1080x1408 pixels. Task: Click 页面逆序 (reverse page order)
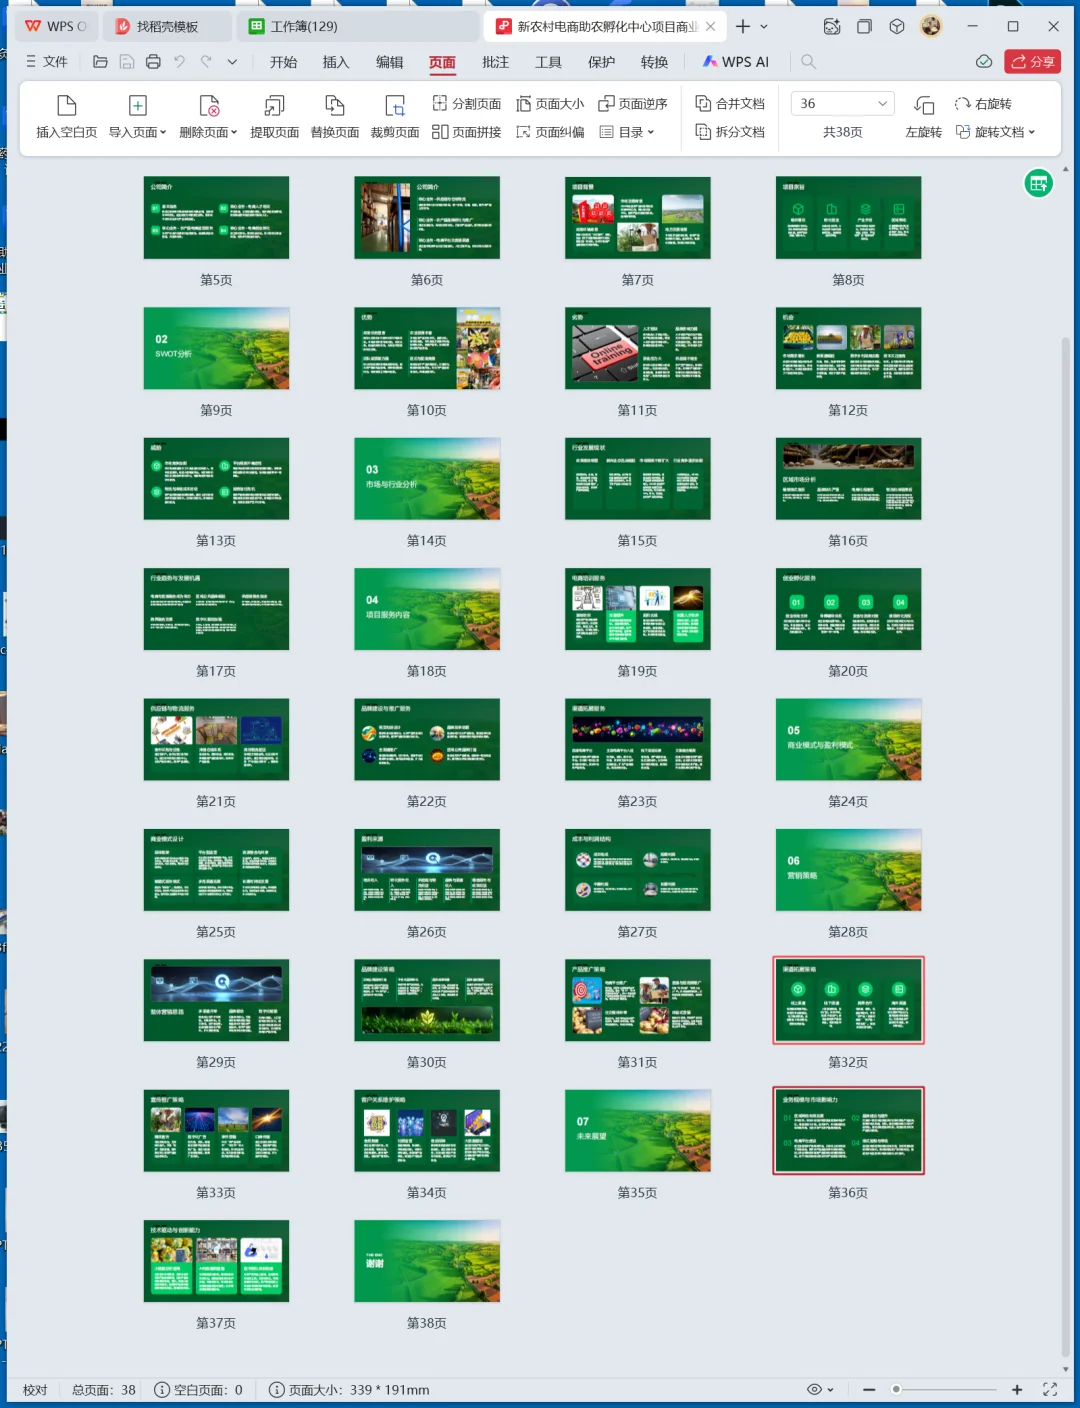[x=633, y=103]
